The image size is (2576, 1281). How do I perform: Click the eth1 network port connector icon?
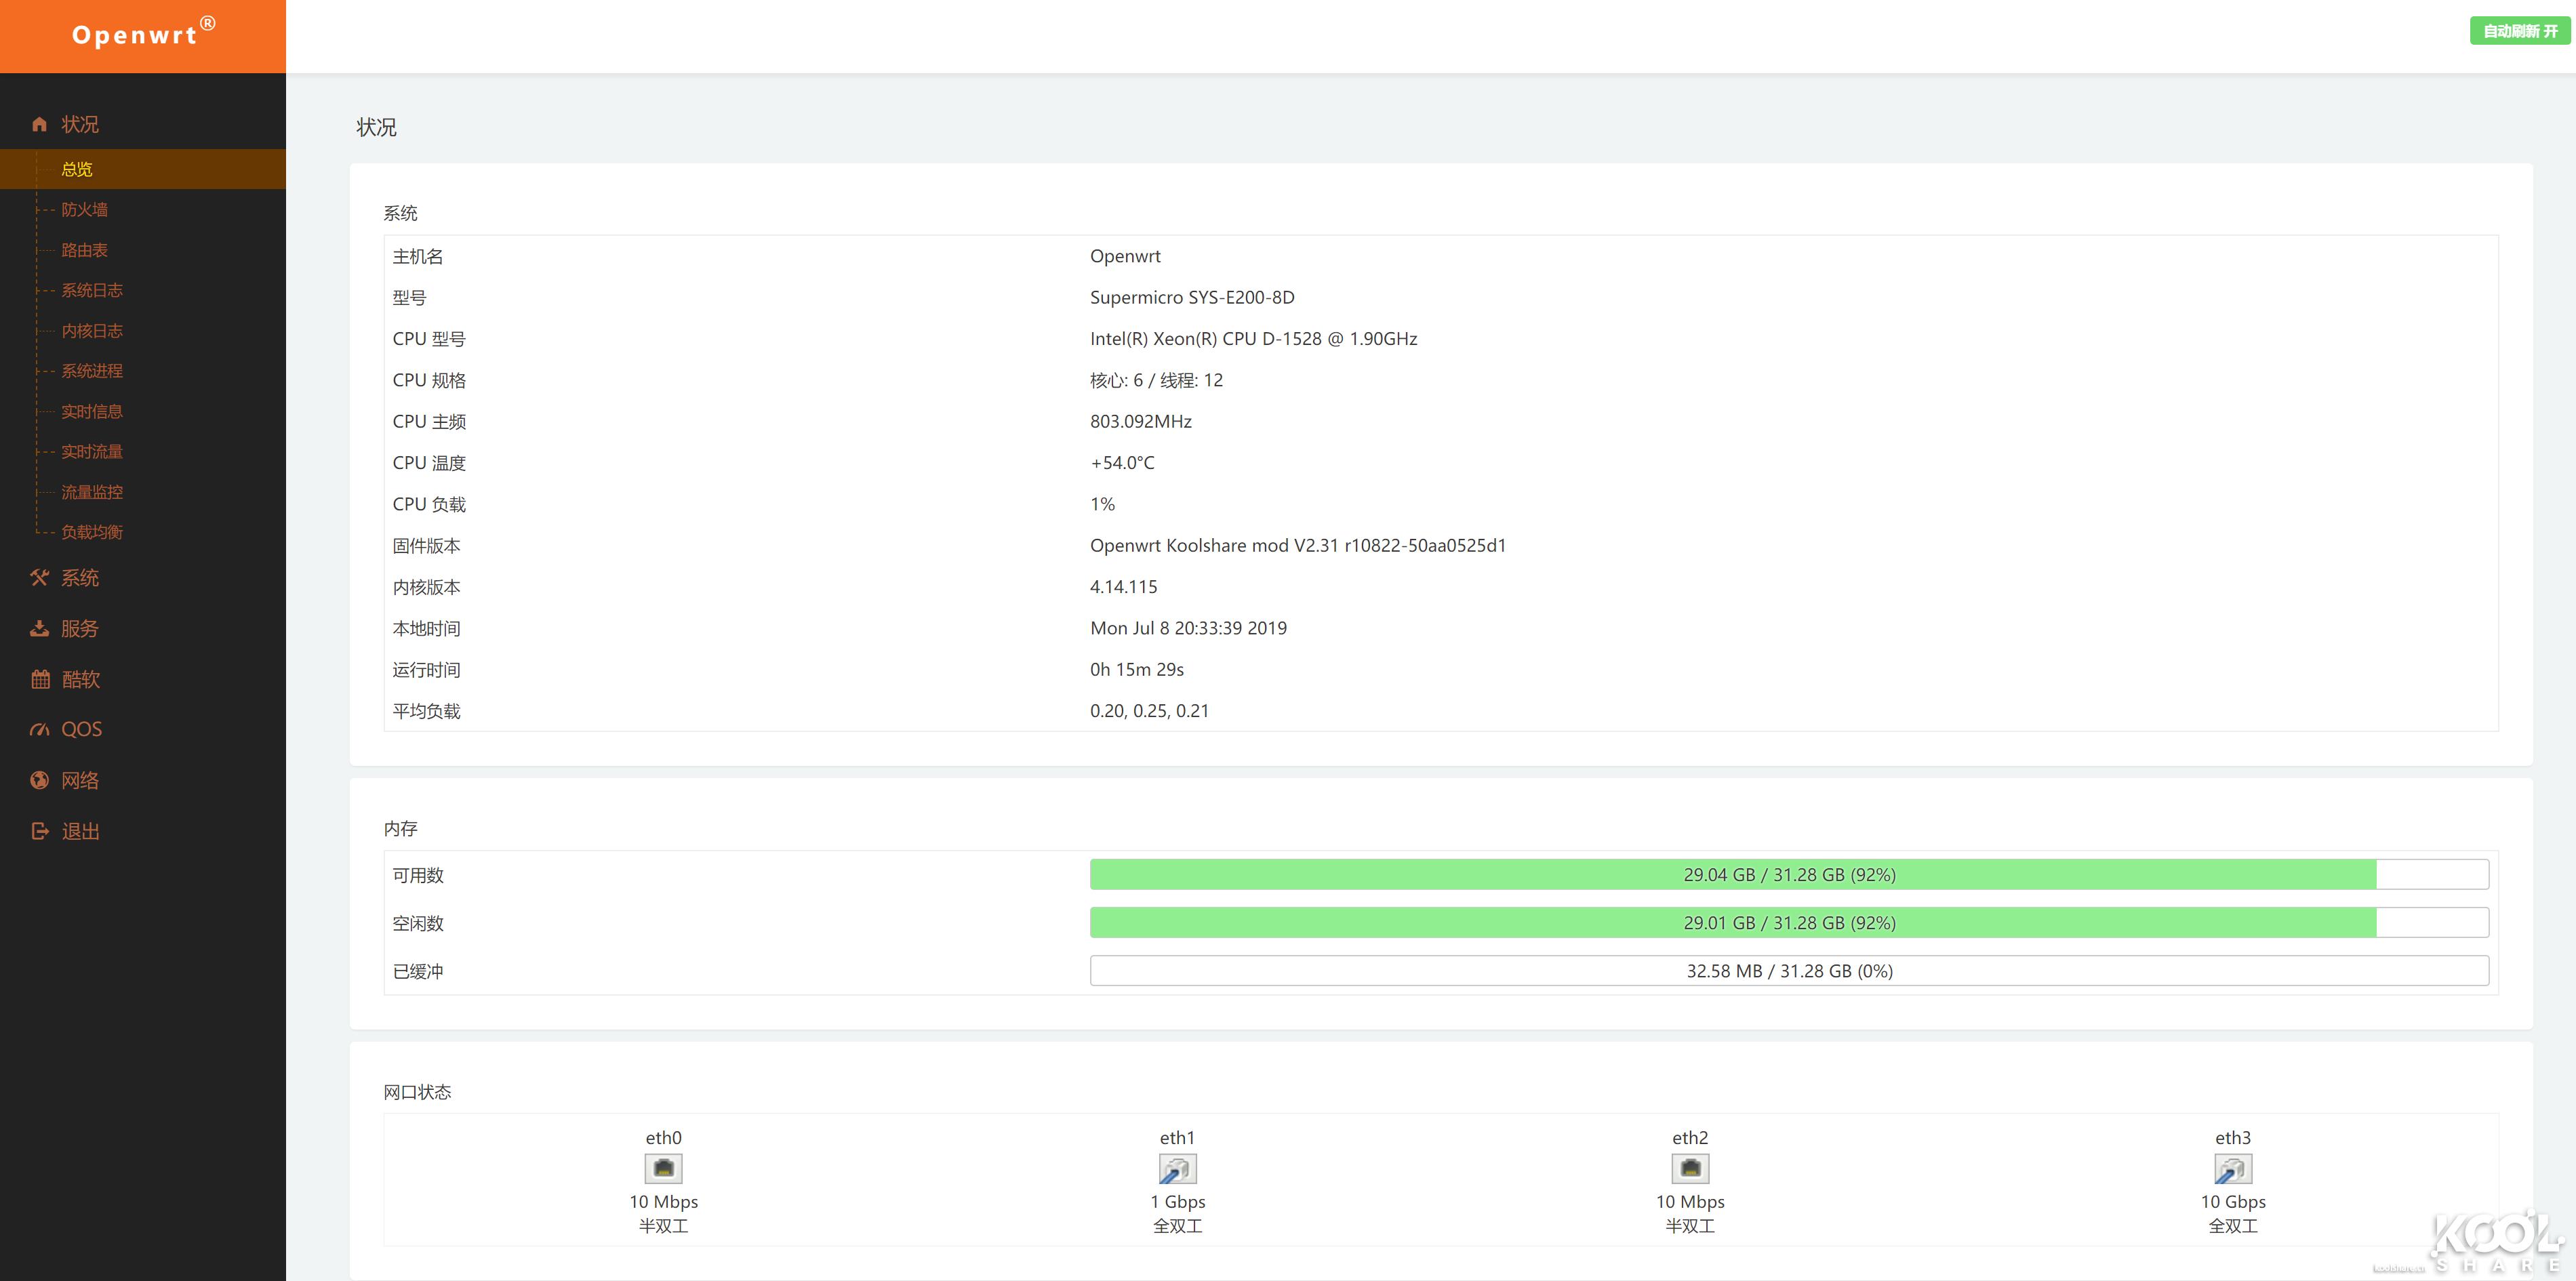pyautogui.click(x=1178, y=1168)
